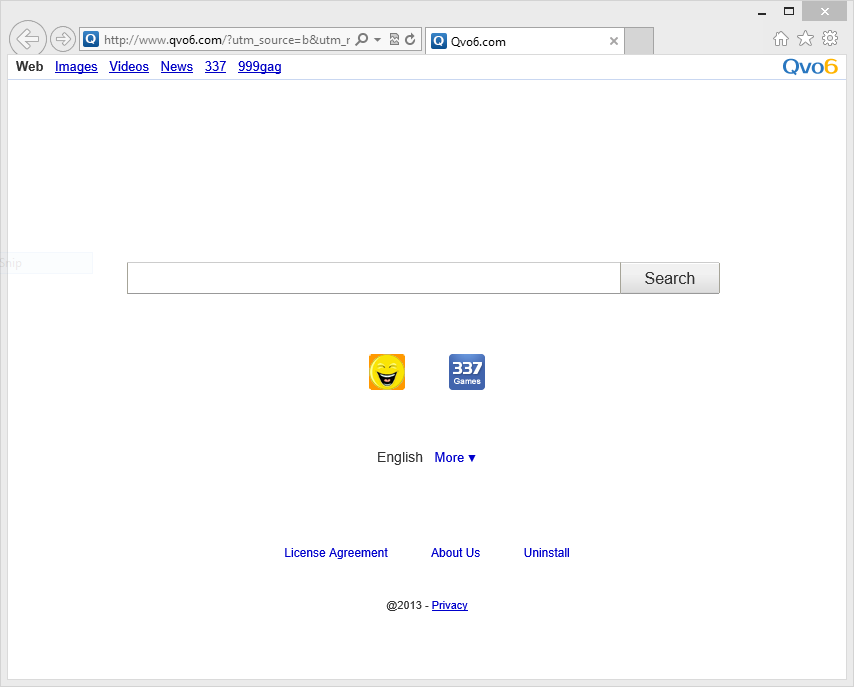854x687 pixels.
Task: Focus the main search text box
Action: point(374,278)
